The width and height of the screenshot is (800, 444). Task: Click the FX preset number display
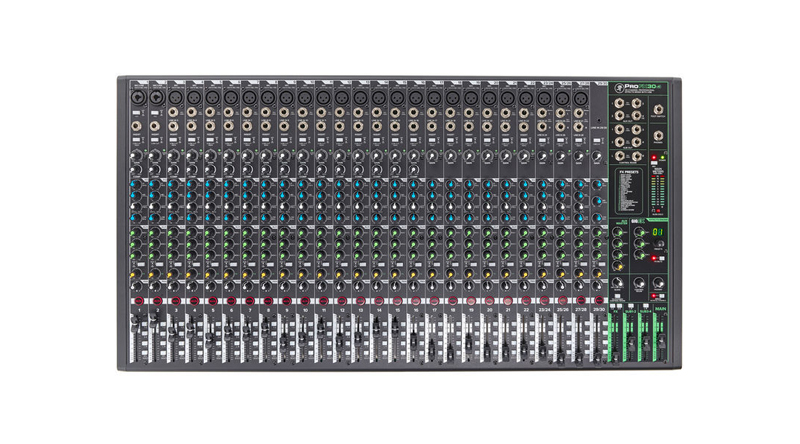658,233
